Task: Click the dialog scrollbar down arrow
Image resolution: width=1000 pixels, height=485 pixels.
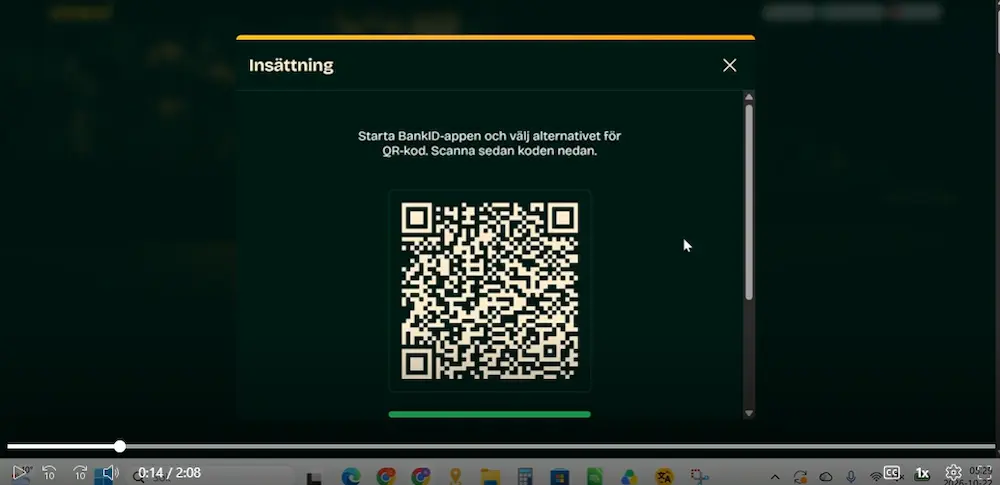Action: (x=749, y=414)
